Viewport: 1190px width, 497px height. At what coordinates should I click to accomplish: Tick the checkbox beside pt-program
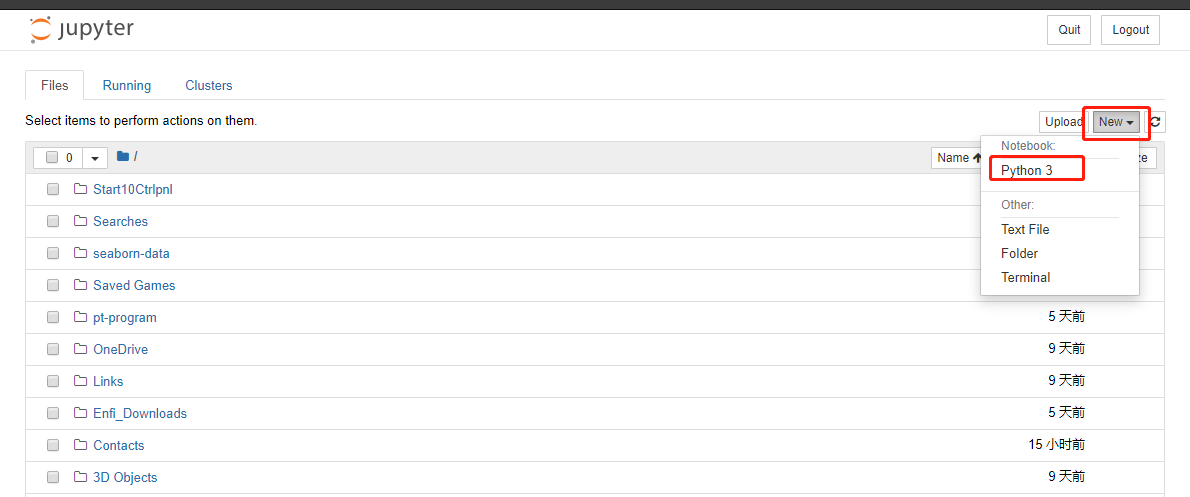pos(53,317)
